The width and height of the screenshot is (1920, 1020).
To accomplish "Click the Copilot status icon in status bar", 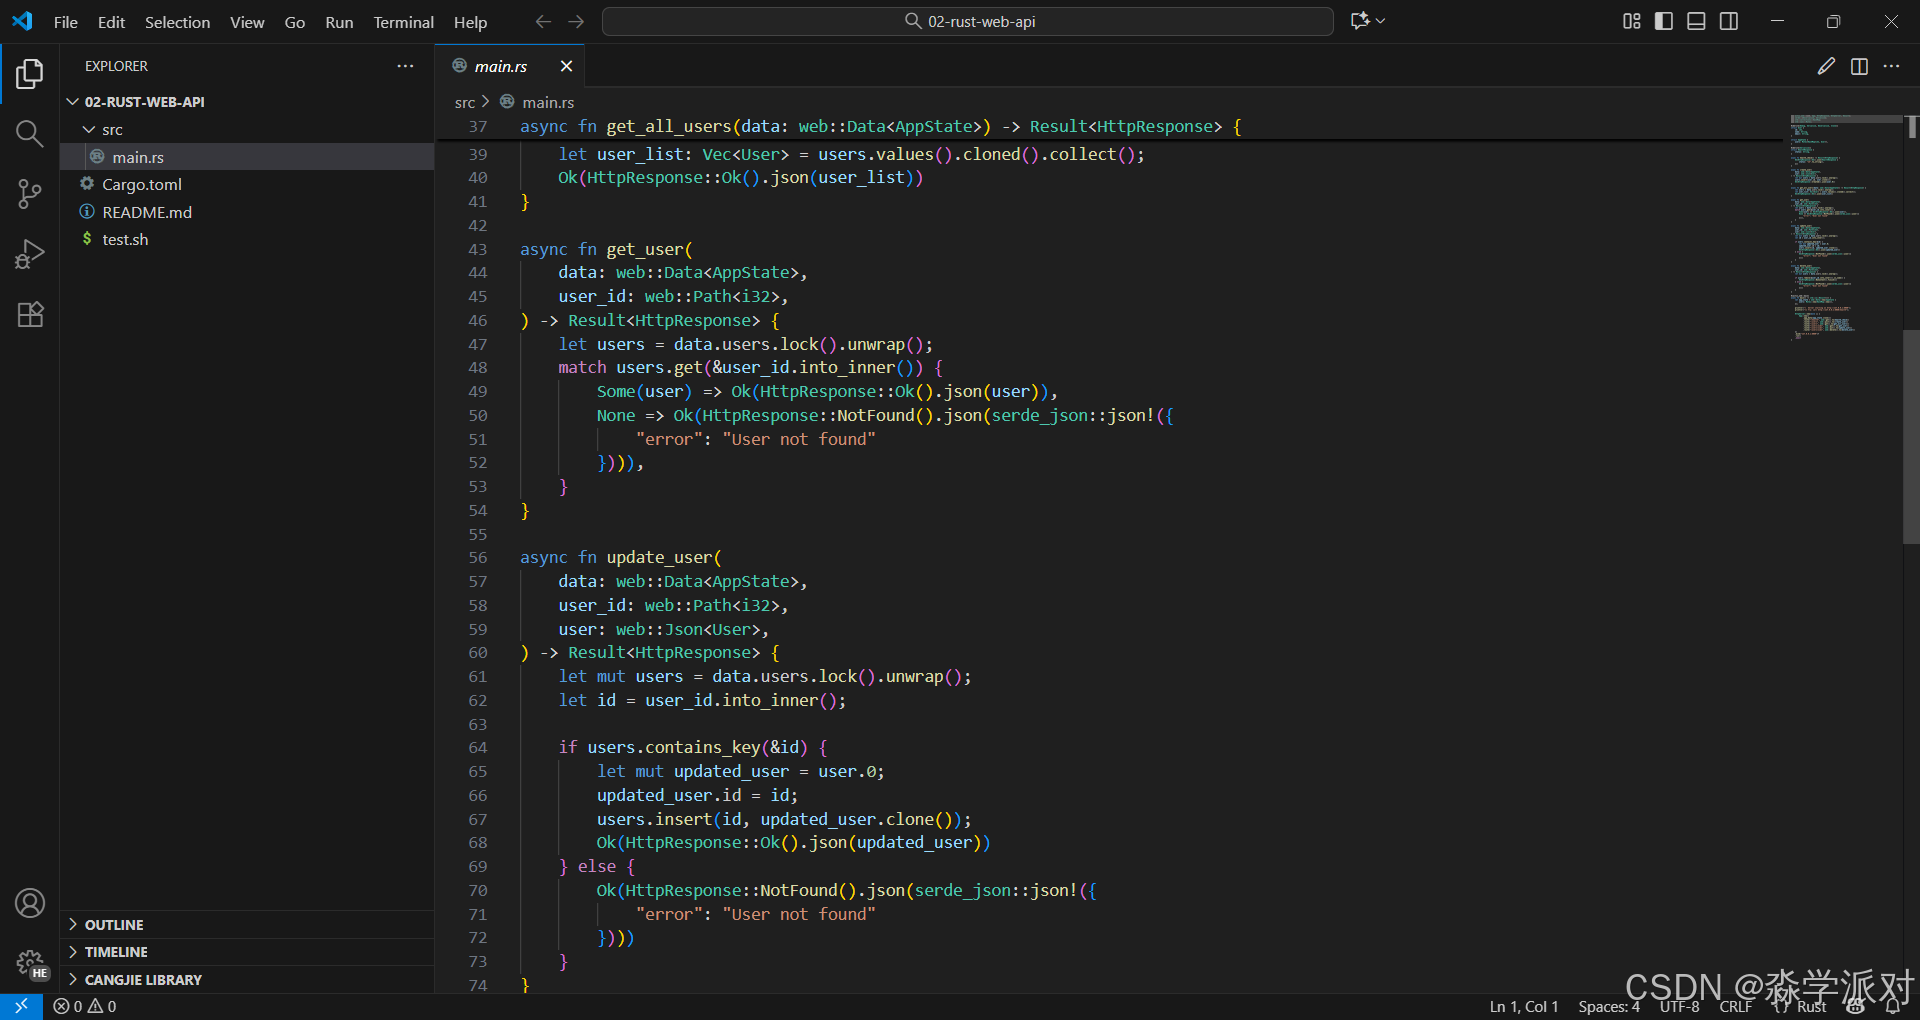I will pos(1856,1007).
